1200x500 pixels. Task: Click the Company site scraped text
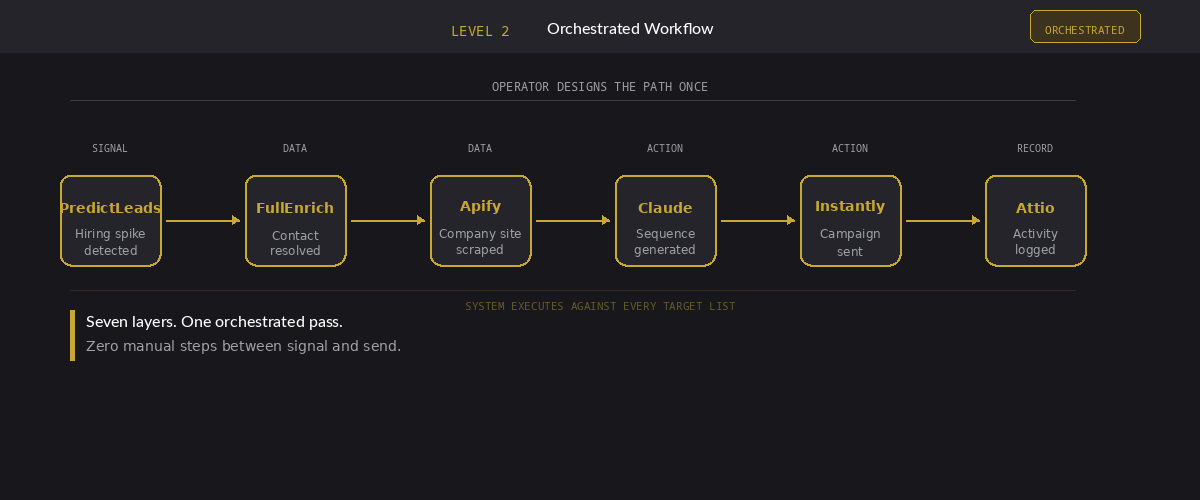[x=480, y=242]
